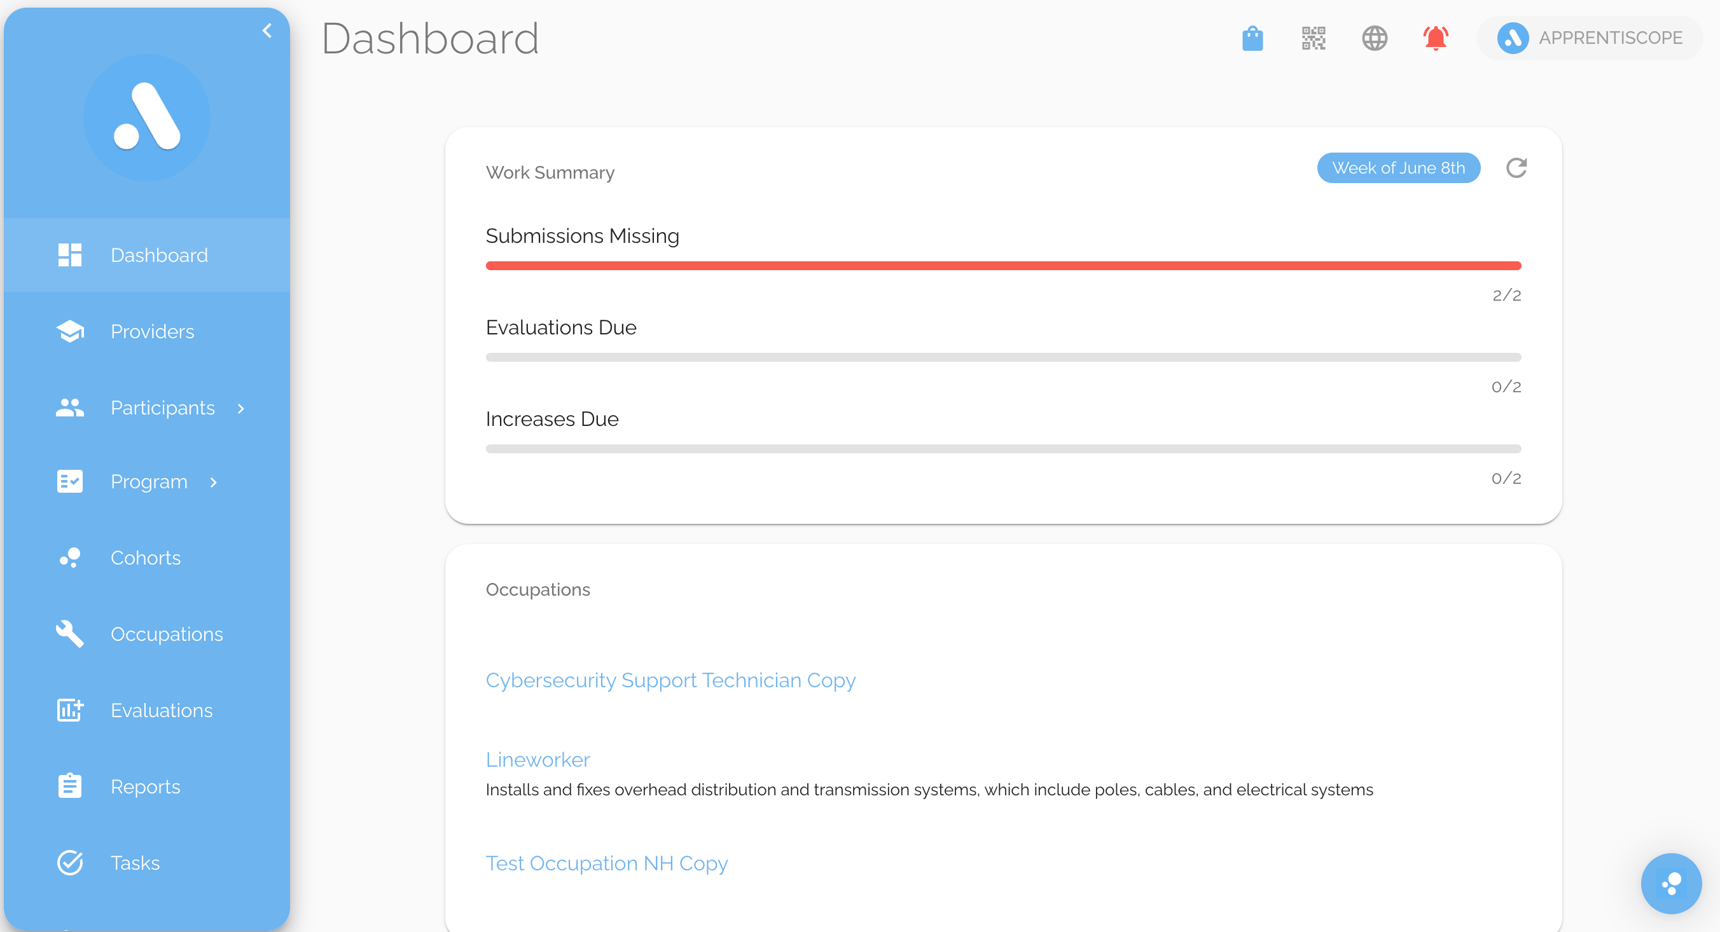Expand the Program submenu
The image size is (1720, 932).
212,481
